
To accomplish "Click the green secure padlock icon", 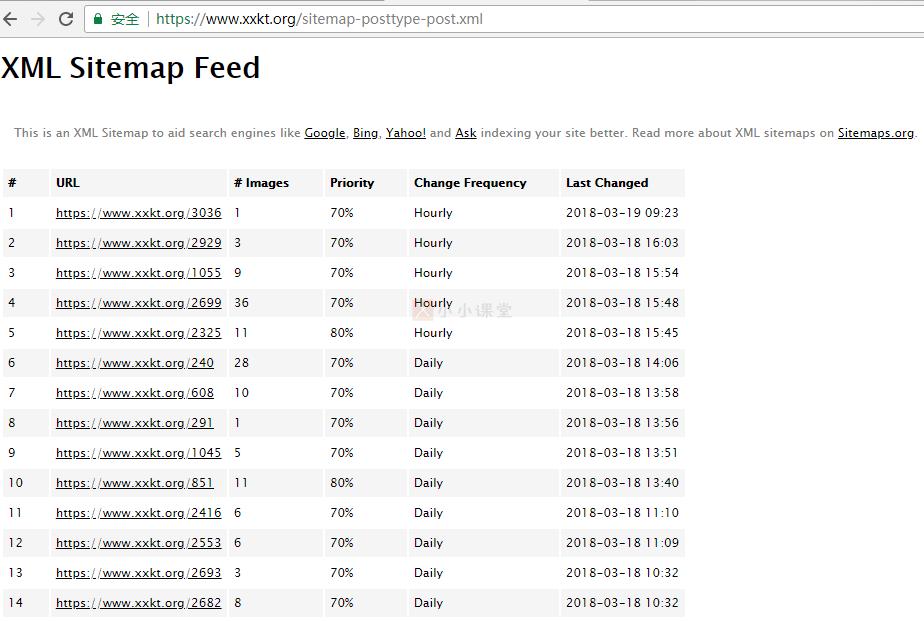I will [98, 19].
